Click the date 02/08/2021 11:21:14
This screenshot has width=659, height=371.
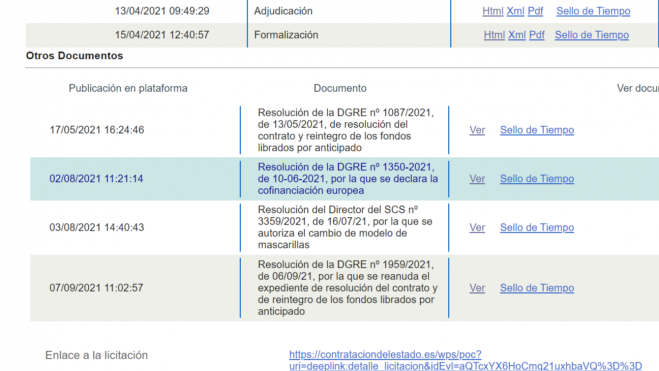96,179
